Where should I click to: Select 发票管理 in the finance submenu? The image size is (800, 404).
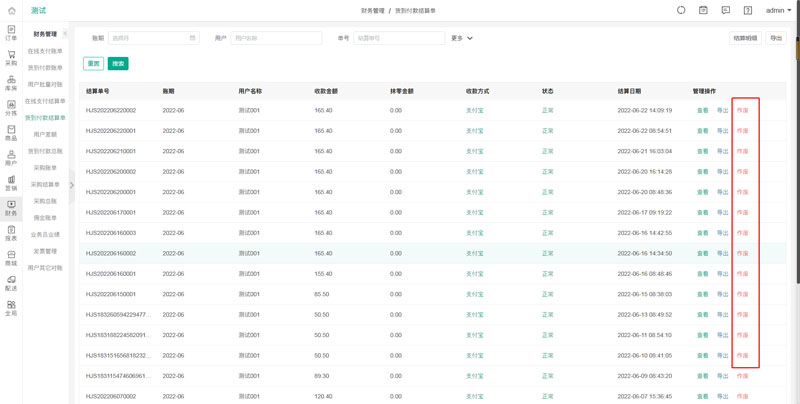tap(45, 251)
